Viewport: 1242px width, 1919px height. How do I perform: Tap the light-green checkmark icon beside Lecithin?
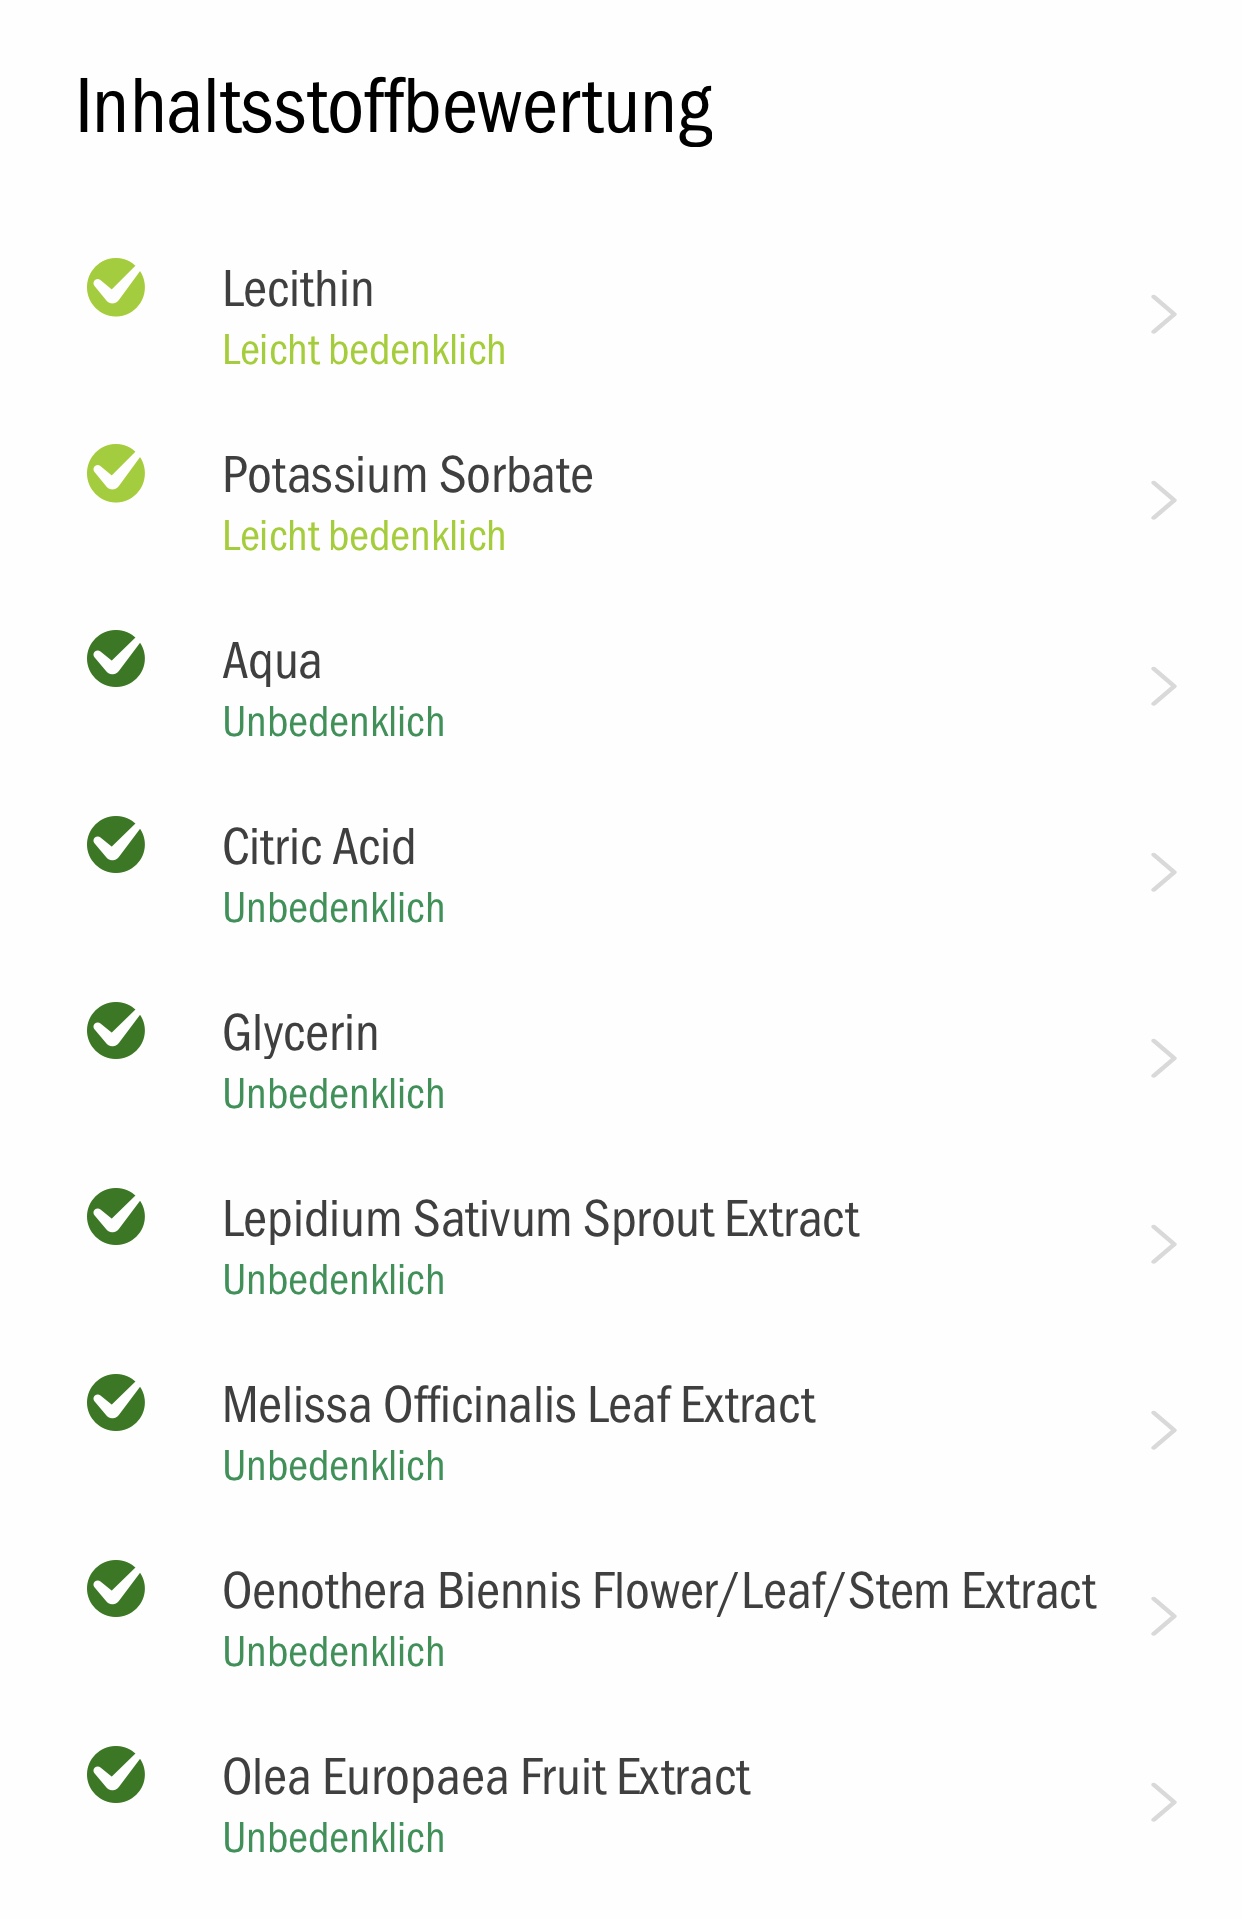(116, 287)
